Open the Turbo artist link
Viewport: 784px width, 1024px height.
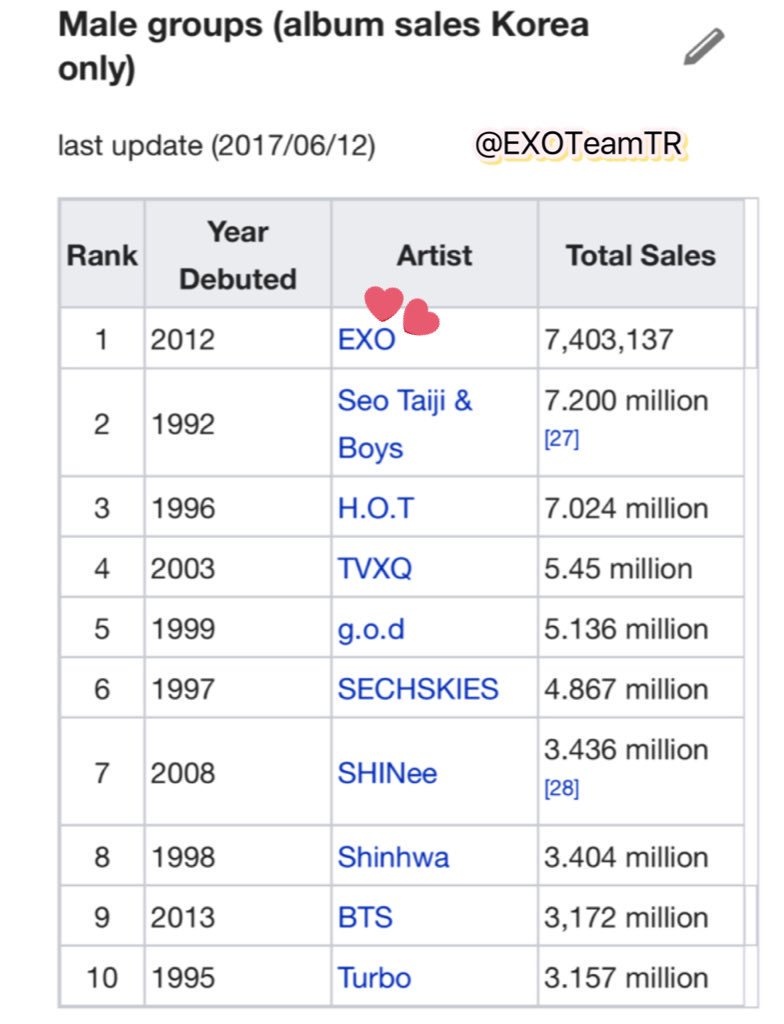pos(374,977)
